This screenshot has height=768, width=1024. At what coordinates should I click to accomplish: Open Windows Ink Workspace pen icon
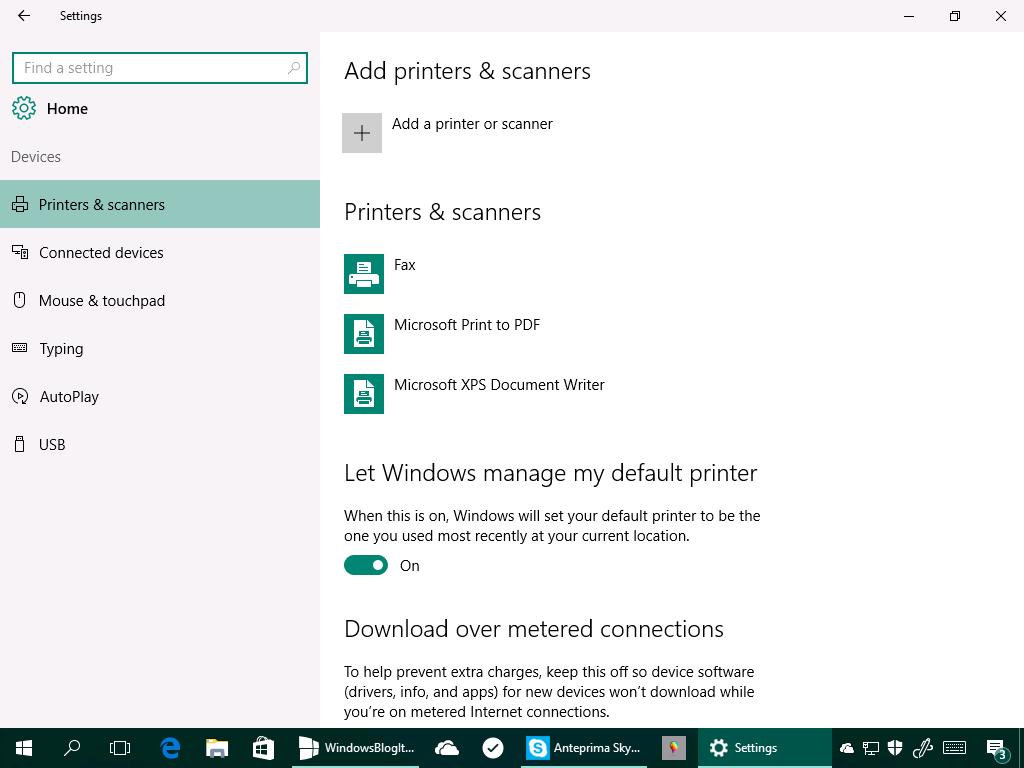(x=921, y=748)
